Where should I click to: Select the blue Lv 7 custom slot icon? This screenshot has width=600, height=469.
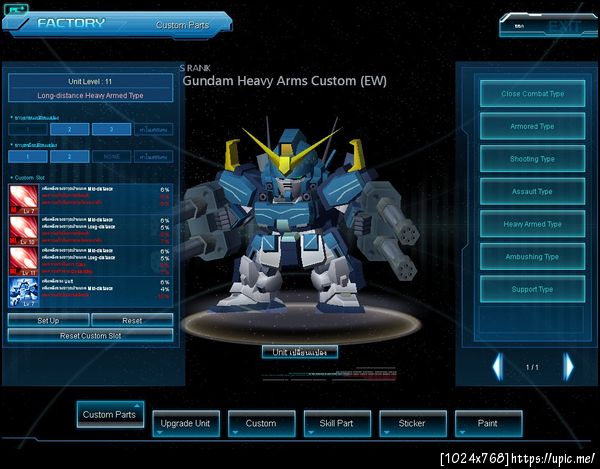(x=24, y=292)
